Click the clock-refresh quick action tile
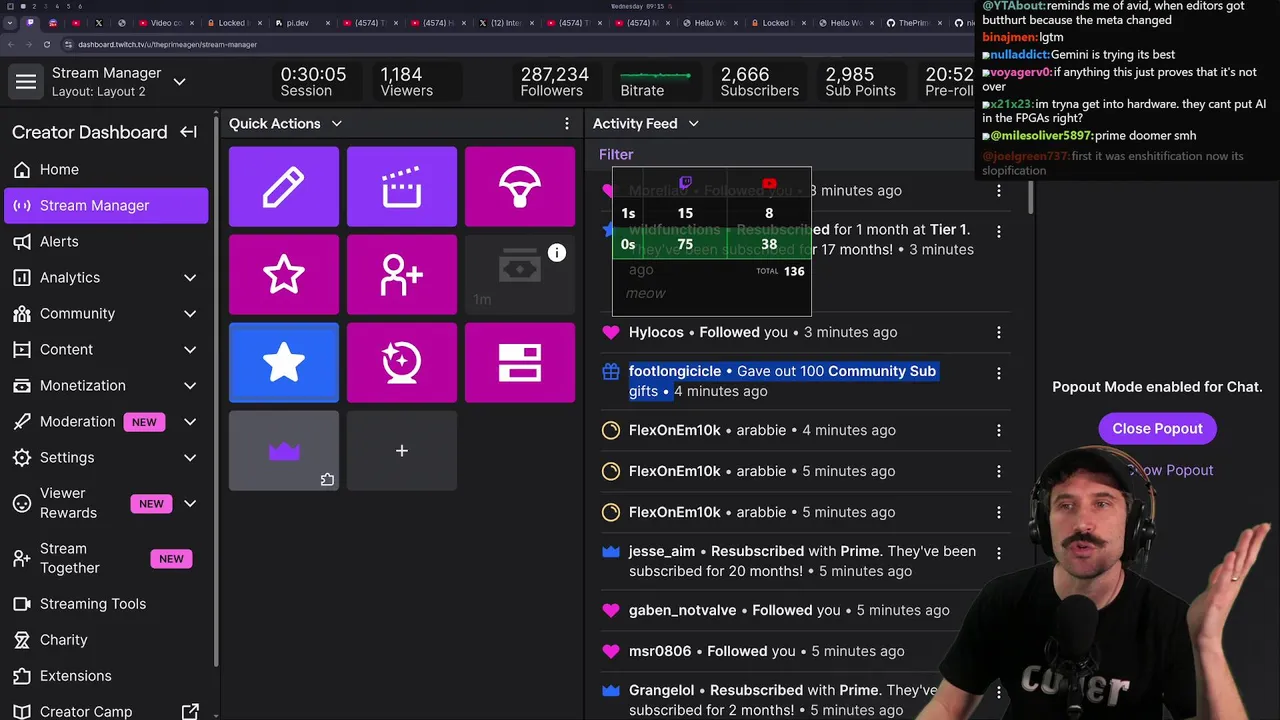 coord(402,363)
